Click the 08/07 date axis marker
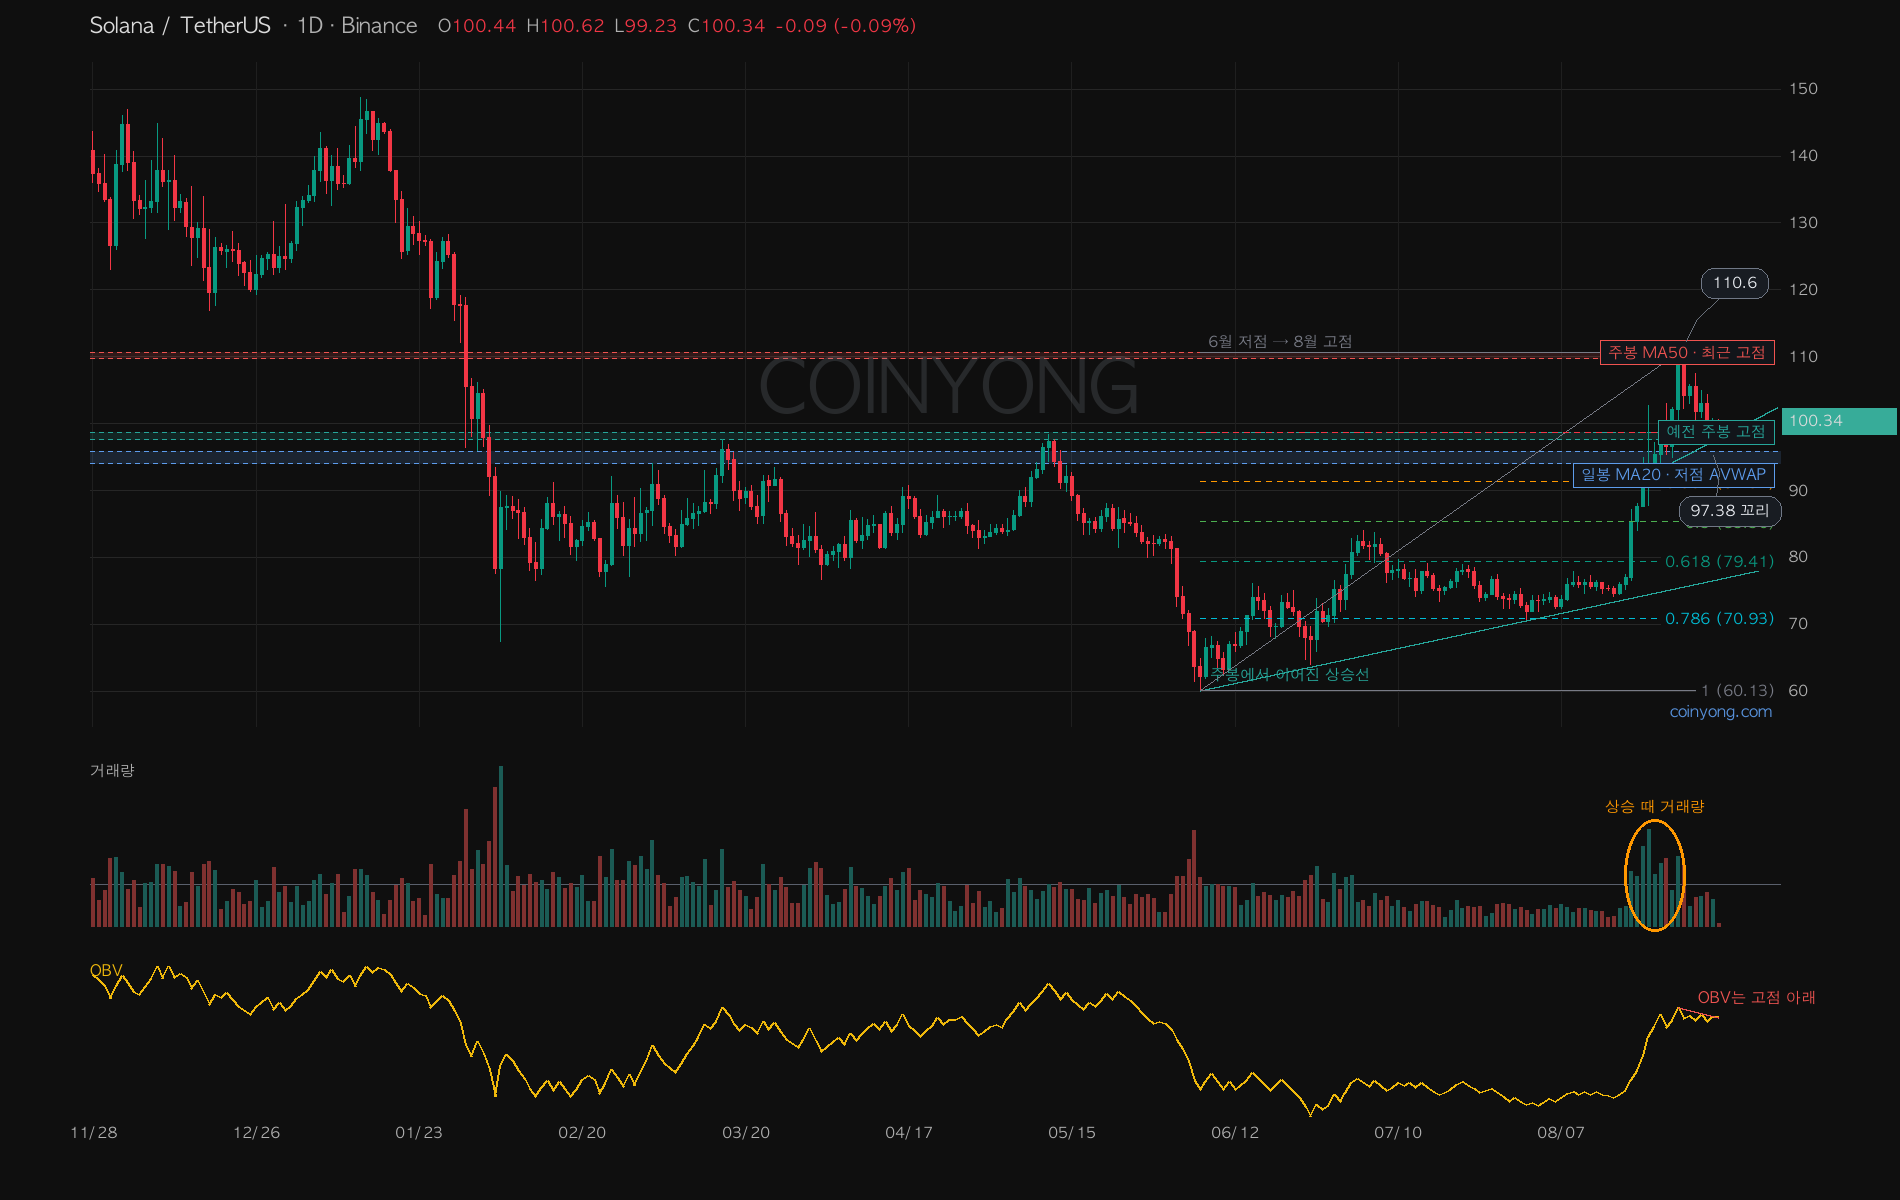 [1560, 1133]
